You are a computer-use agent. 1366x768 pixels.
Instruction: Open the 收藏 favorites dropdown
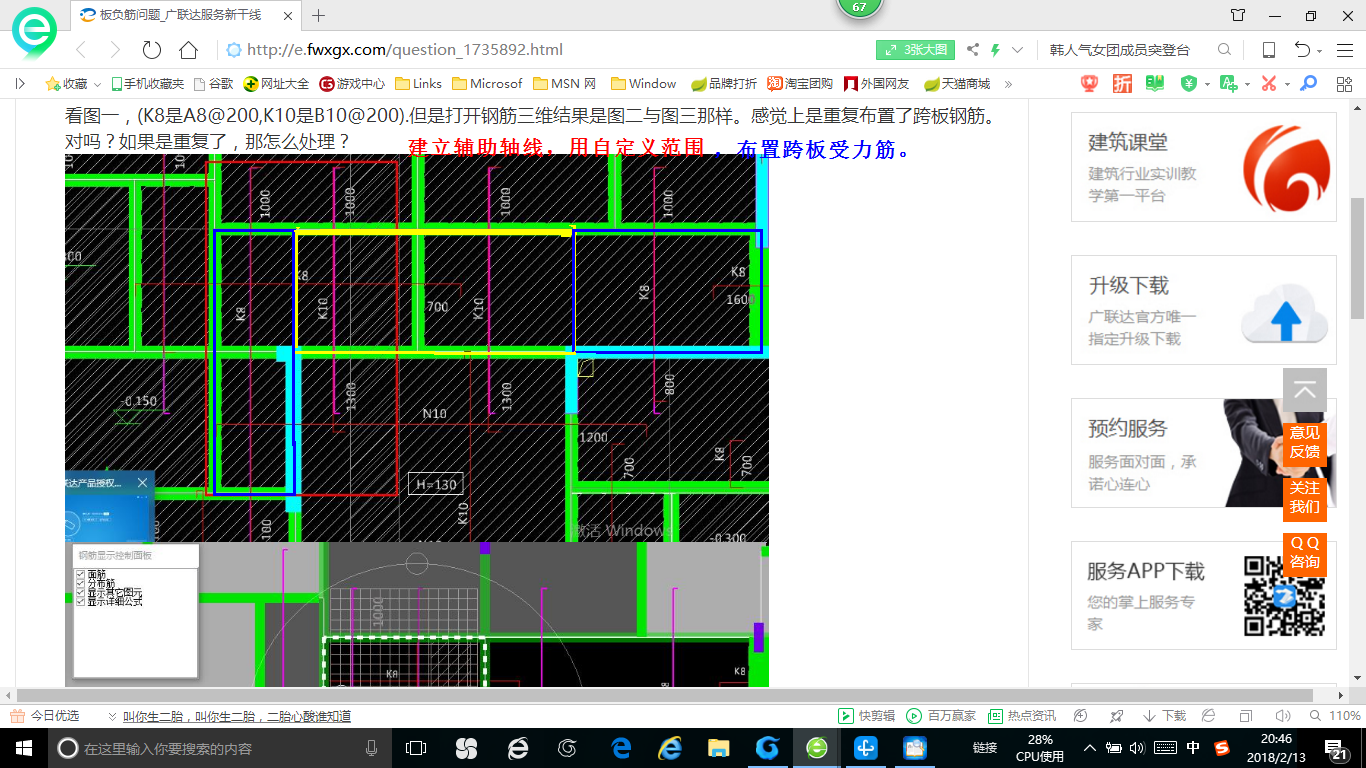(x=74, y=84)
